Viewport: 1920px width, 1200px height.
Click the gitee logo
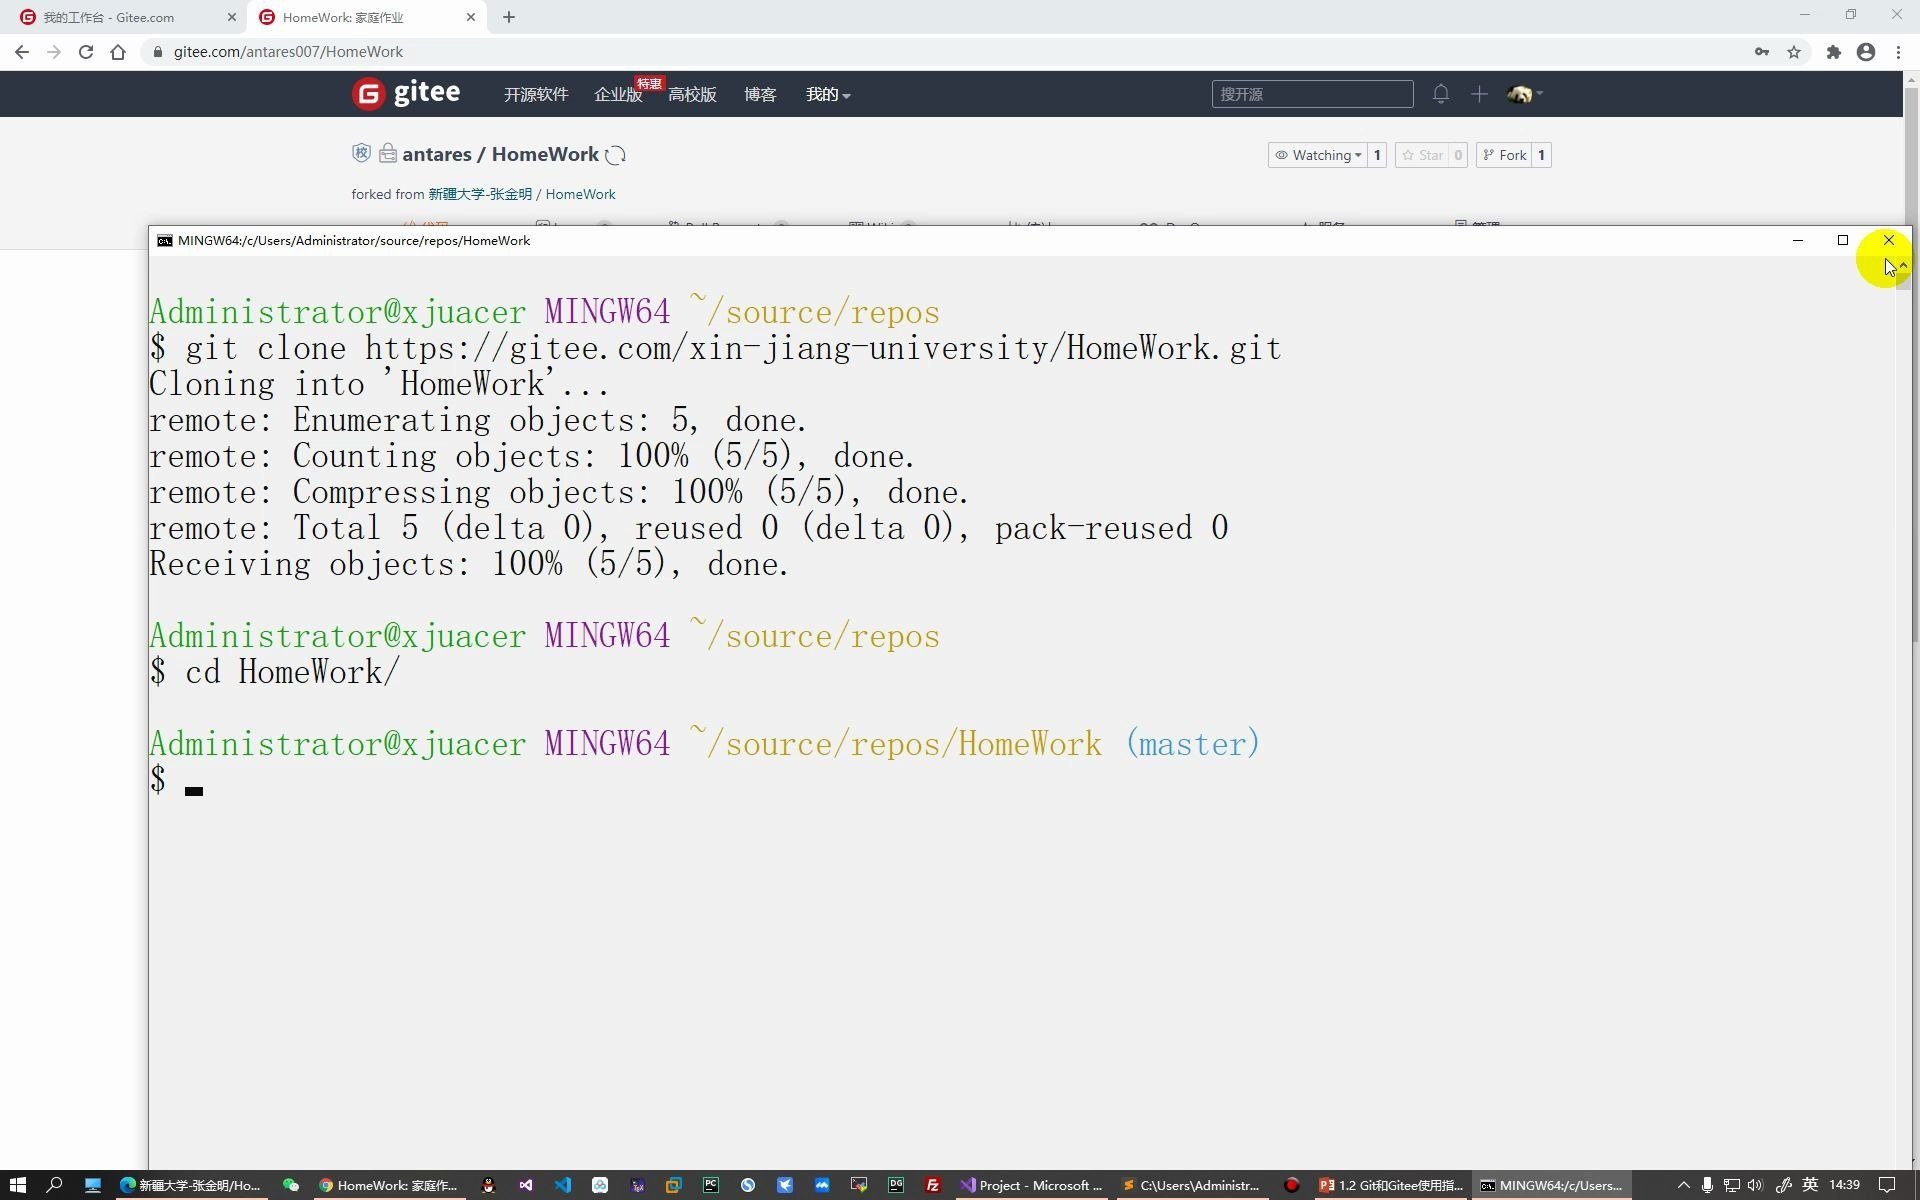[407, 93]
